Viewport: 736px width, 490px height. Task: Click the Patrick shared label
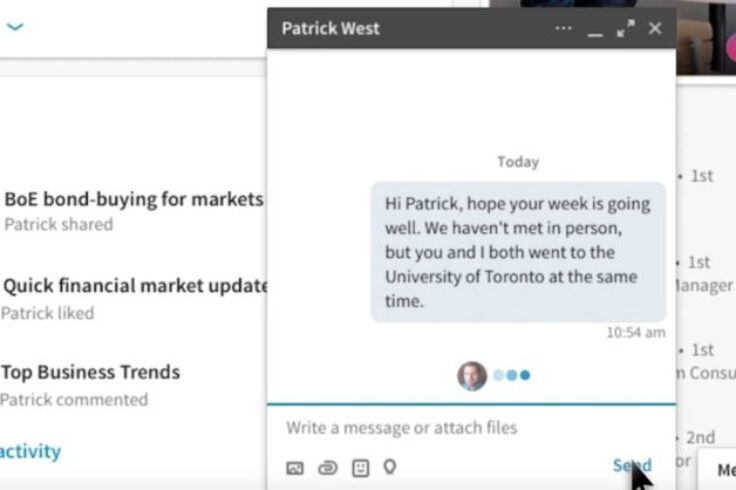tap(59, 224)
